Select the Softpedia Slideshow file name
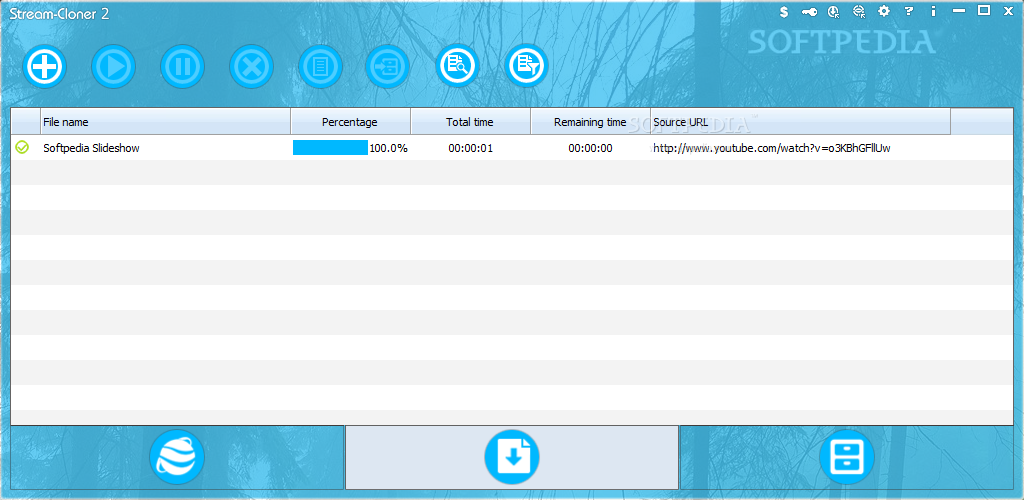 (x=91, y=148)
